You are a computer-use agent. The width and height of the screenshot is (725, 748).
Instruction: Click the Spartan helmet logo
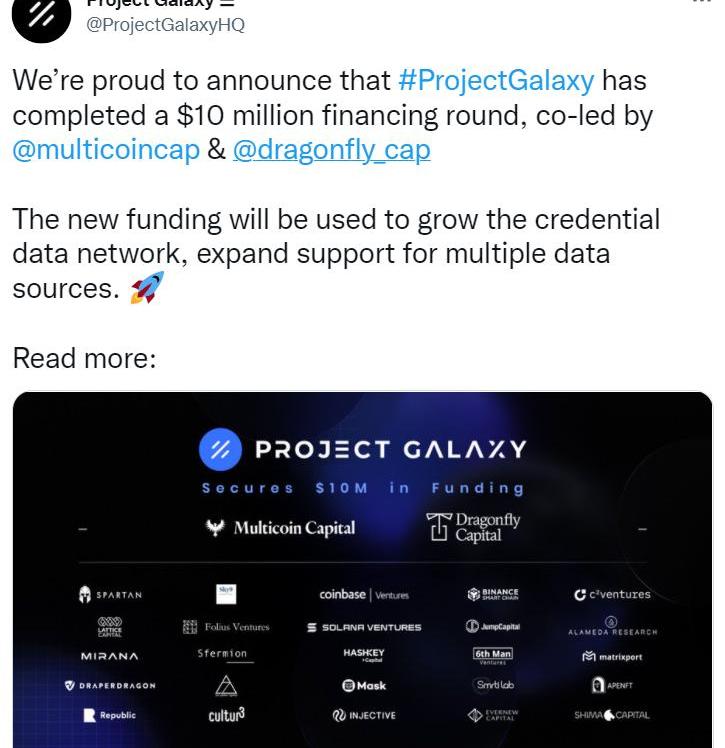[x=110, y=595]
